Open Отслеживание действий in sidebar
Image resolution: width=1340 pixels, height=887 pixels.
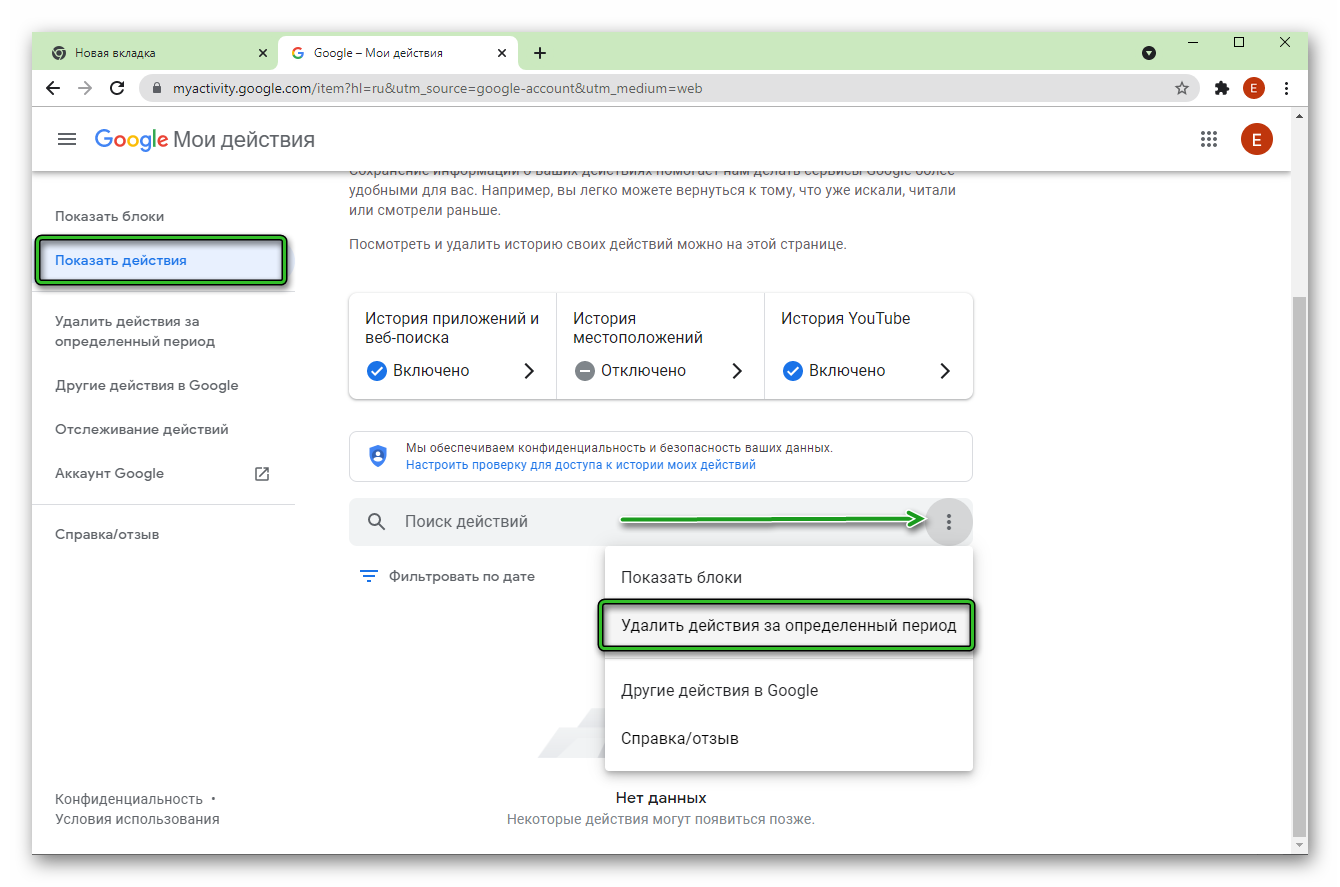[x=142, y=429]
